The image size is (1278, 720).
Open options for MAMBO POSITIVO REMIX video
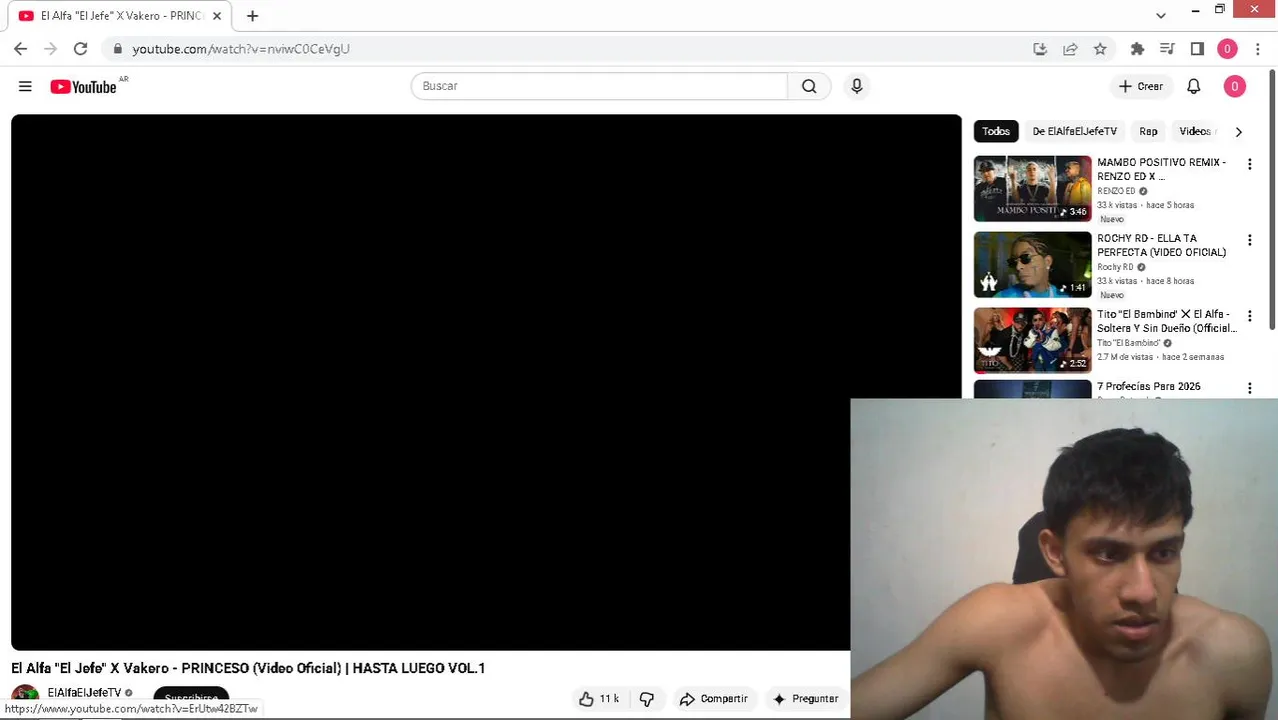(x=1249, y=164)
